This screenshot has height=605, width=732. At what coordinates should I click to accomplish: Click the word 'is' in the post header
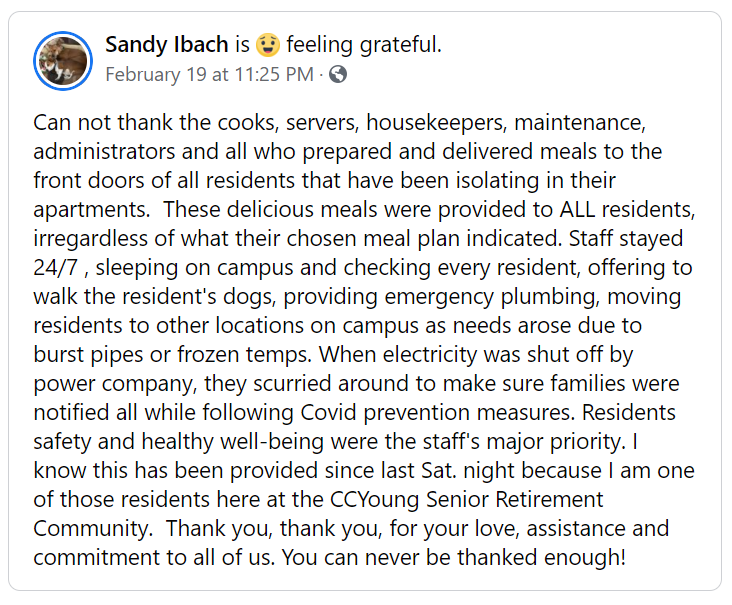coord(242,45)
